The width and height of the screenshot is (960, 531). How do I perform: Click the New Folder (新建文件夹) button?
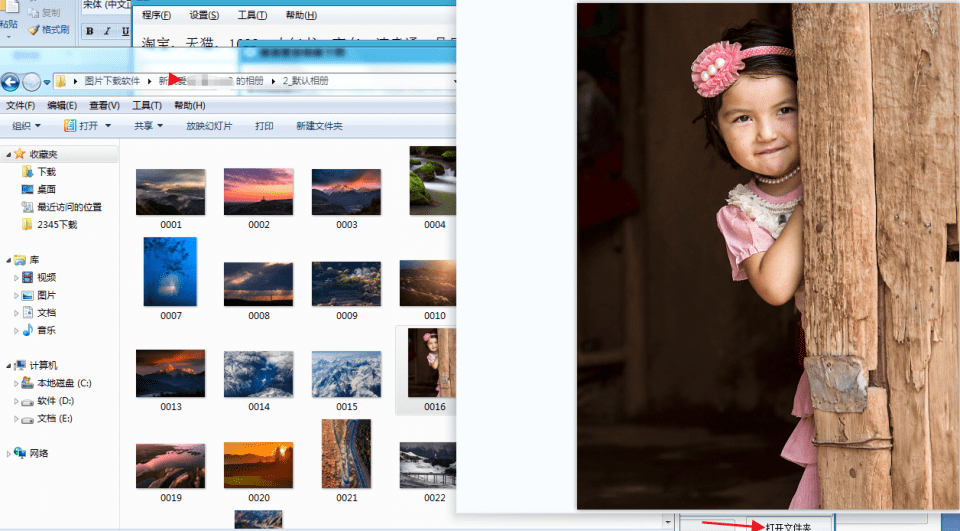[x=319, y=126]
